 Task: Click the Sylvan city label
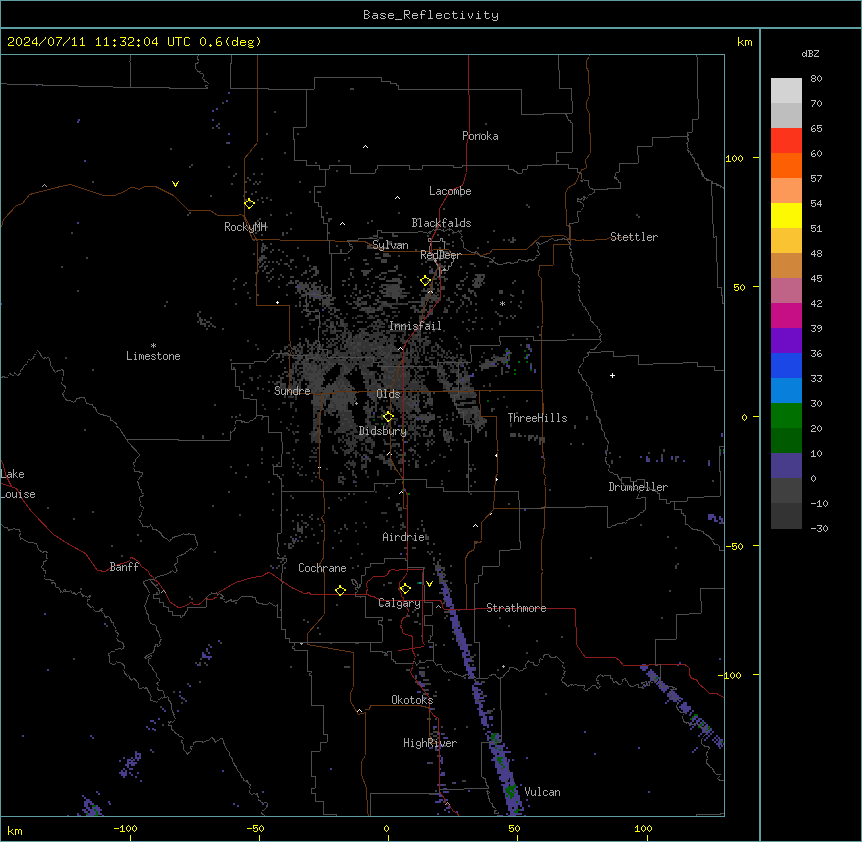pos(390,245)
